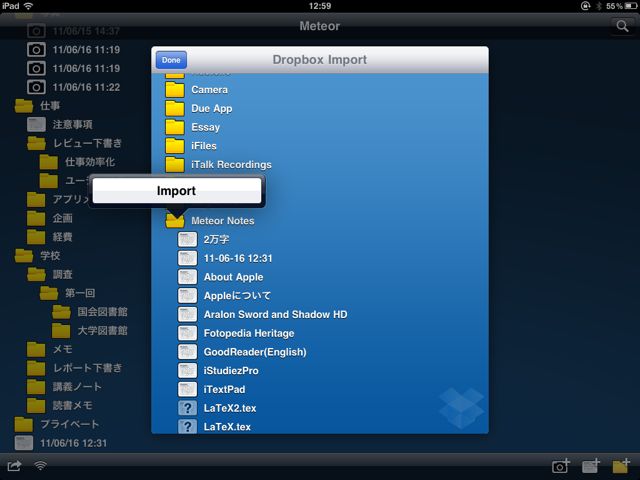
Task: Tap Done in Dropbox Import
Action: pyautogui.click(x=171, y=60)
